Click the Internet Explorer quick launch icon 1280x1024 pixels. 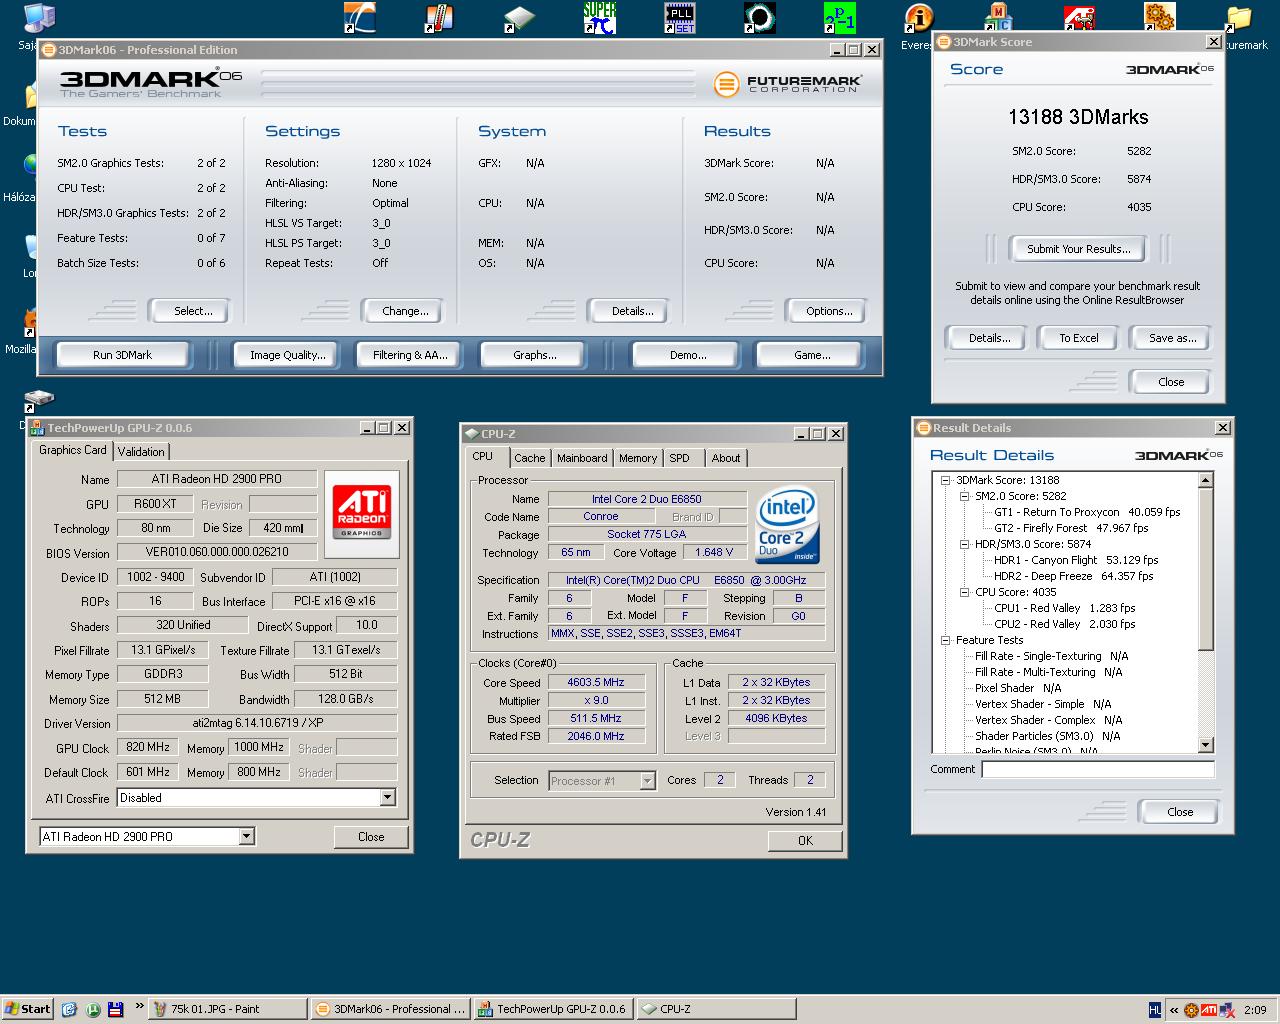(x=69, y=1009)
